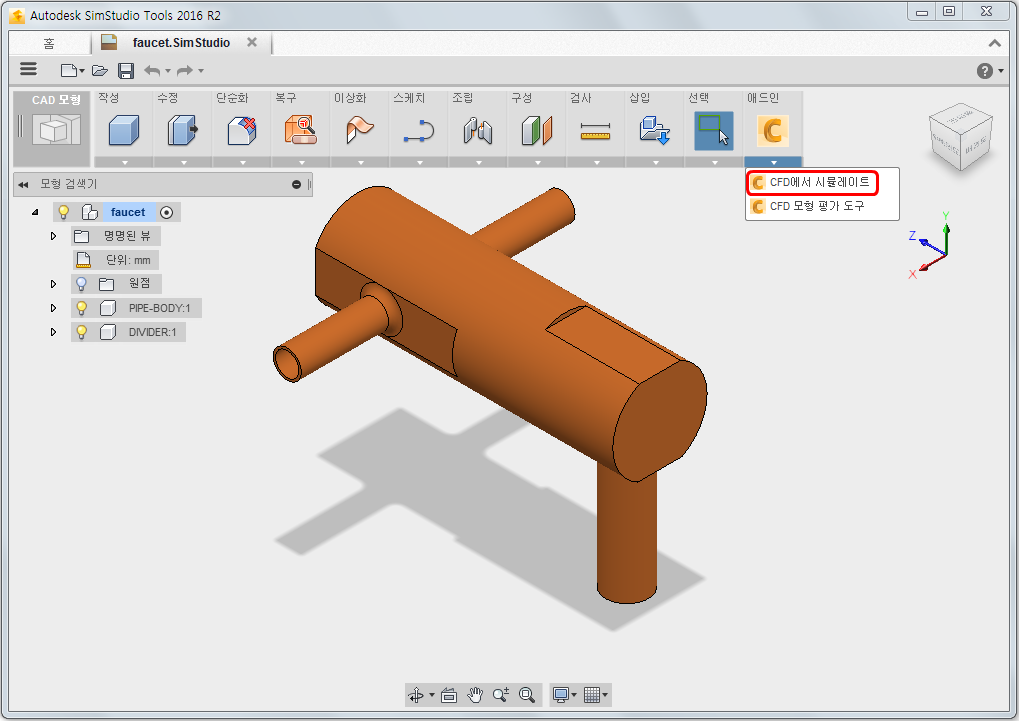Activate faucet component radio button

166,212
